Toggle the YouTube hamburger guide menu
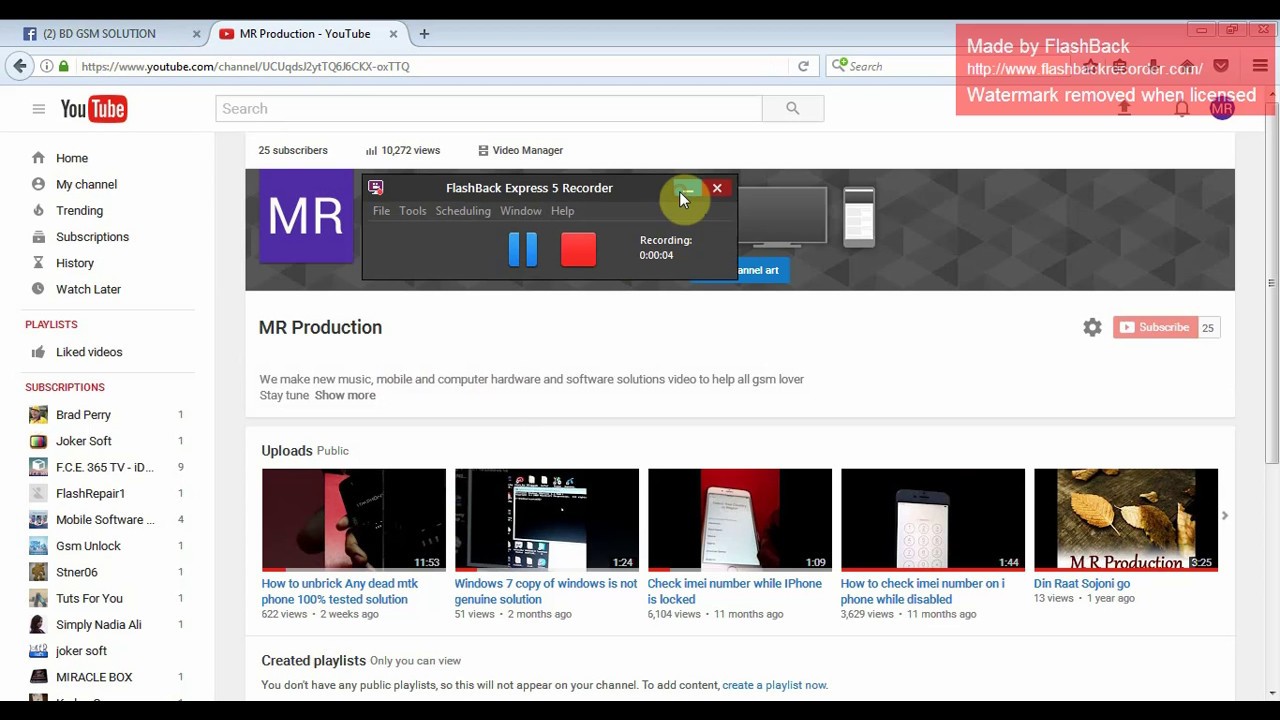This screenshot has height=720, width=1280. pos(38,109)
